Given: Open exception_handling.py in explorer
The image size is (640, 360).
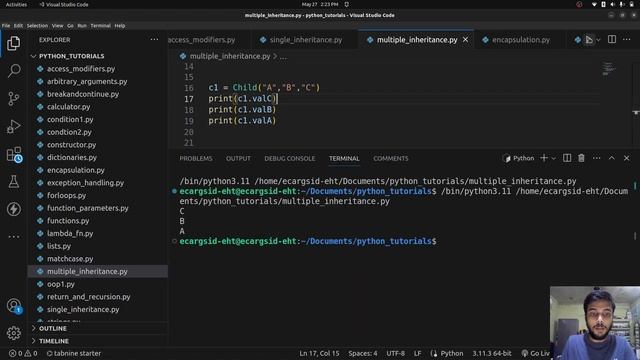Looking at the screenshot, I should [x=85, y=182].
